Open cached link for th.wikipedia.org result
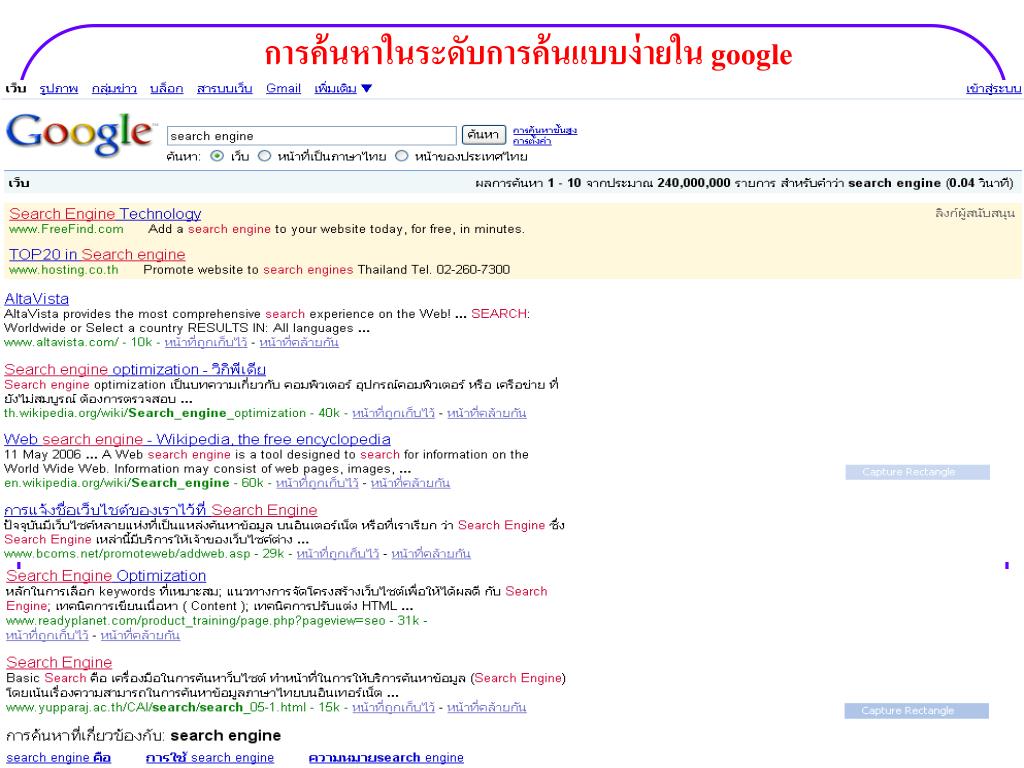The image size is (1024, 768). [x=393, y=413]
